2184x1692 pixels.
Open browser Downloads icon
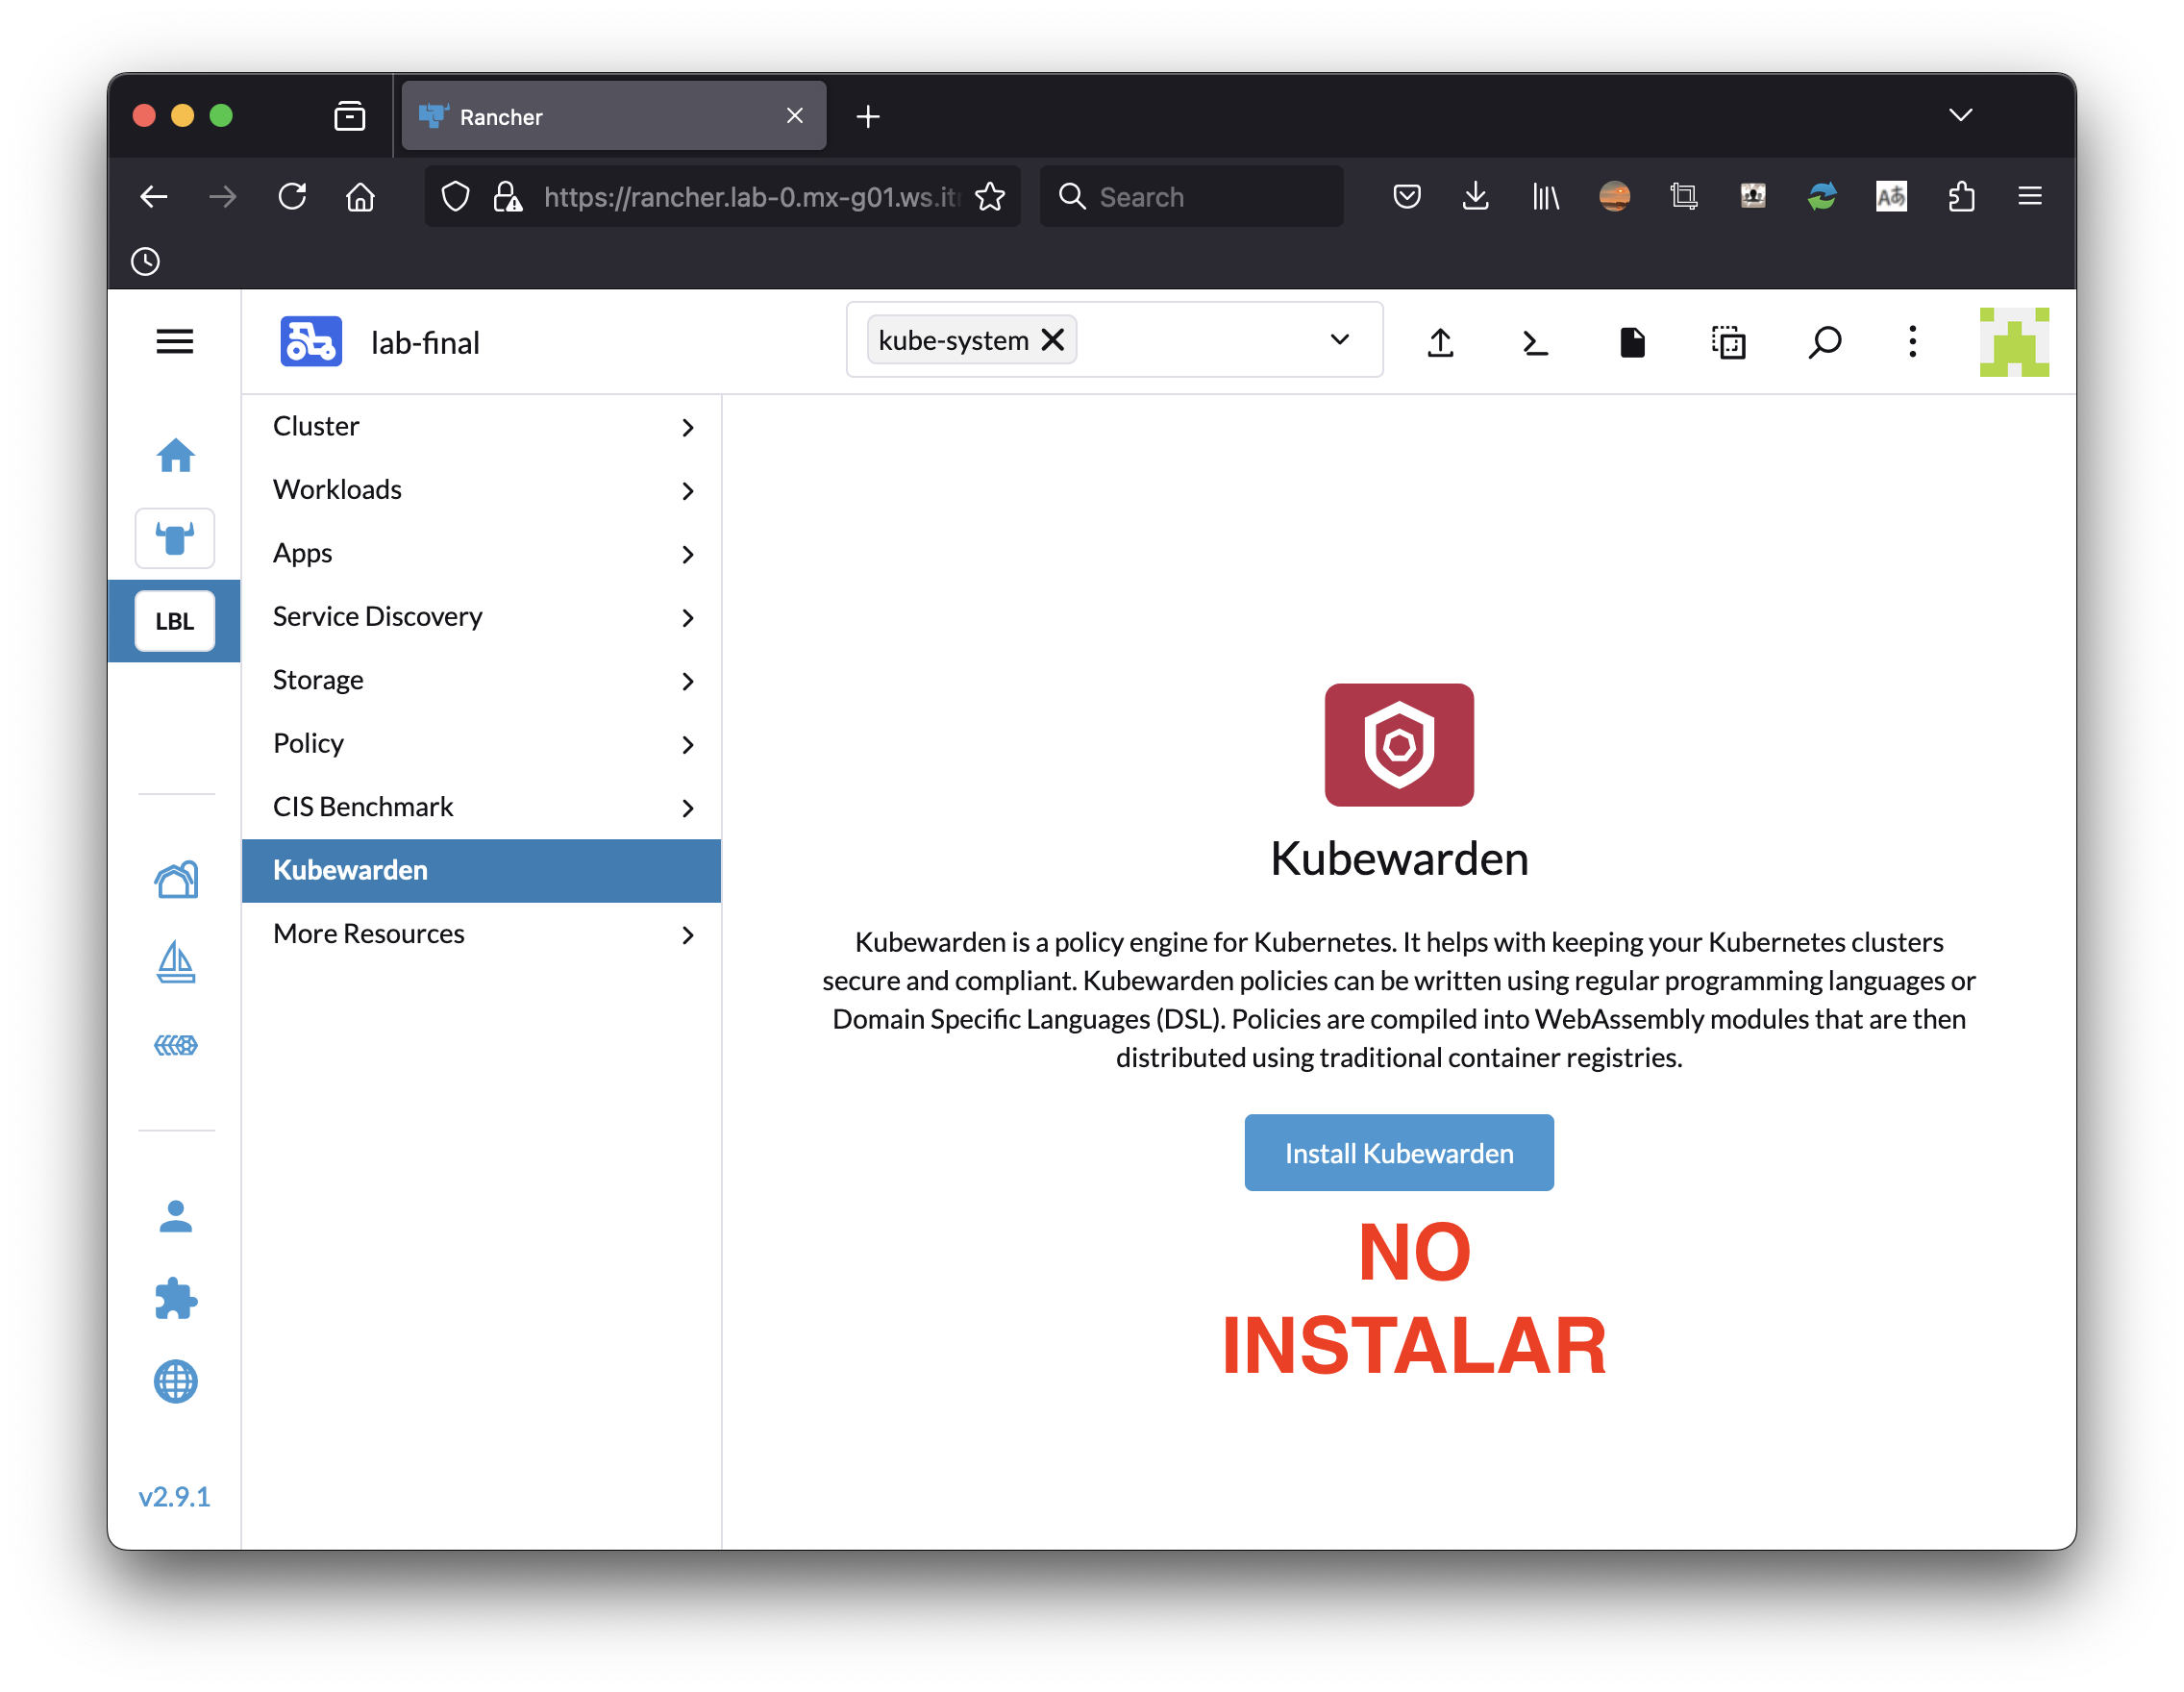(x=1475, y=196)
